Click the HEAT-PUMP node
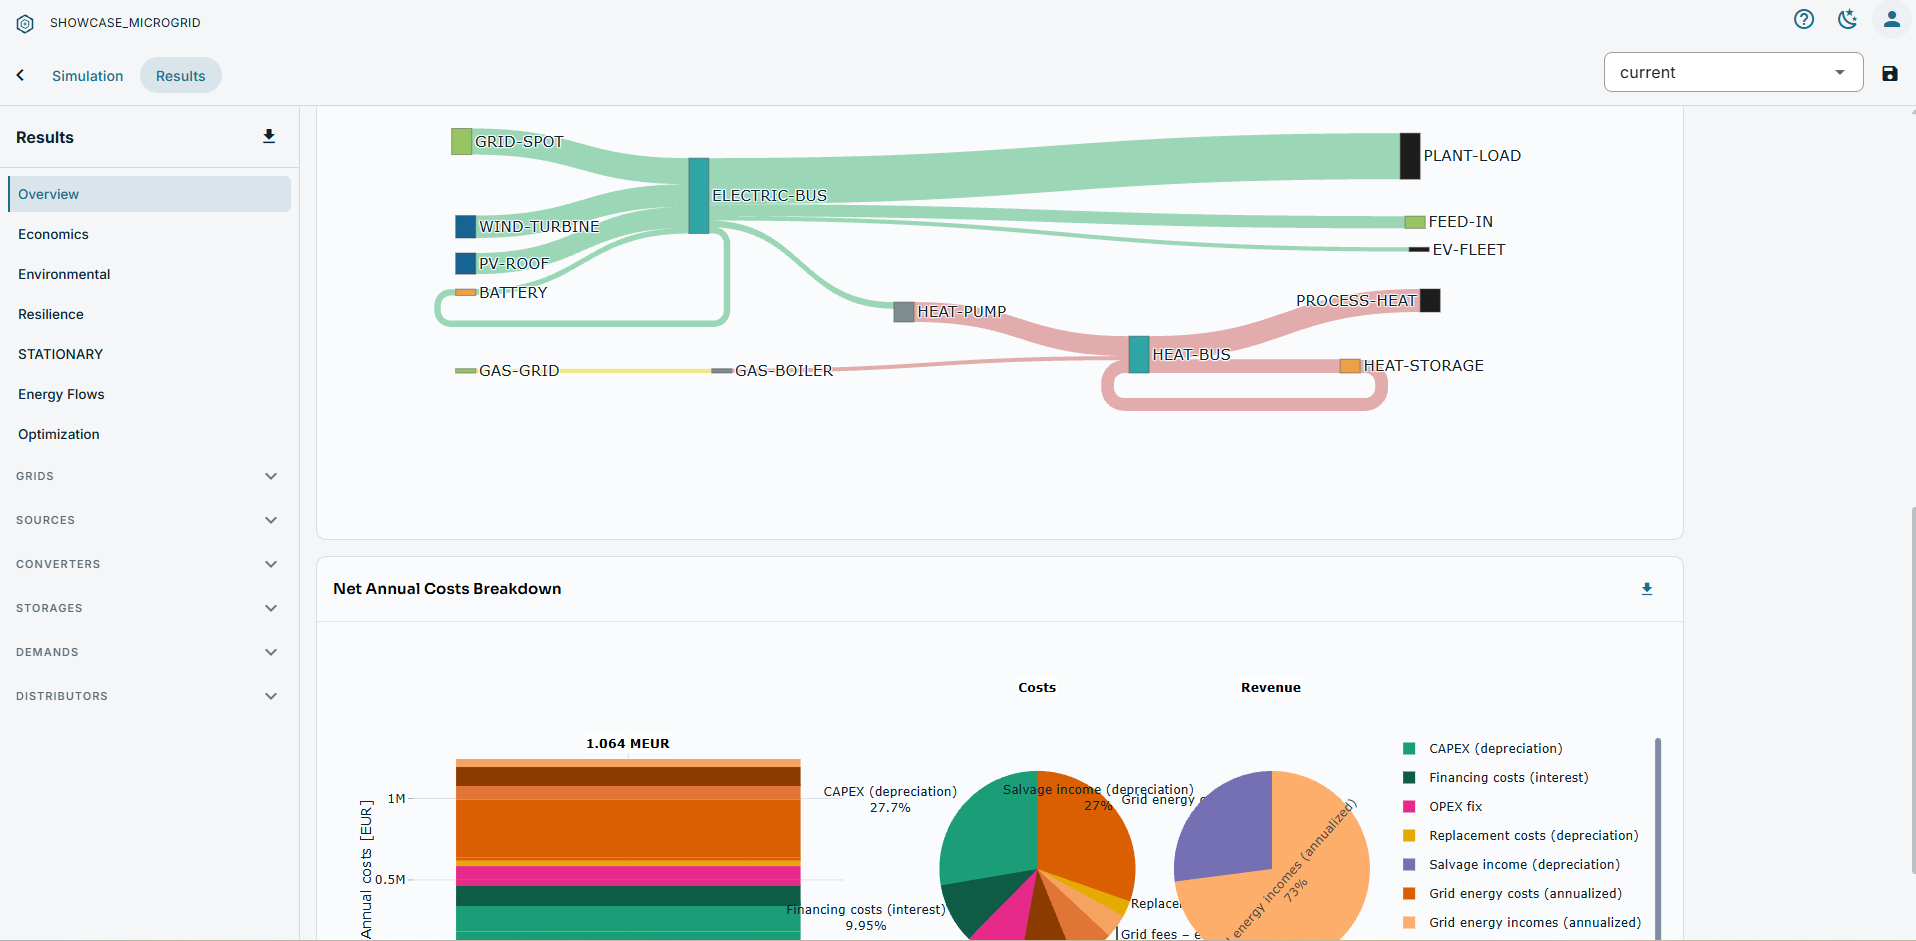The height and width of the screenshot is (941, 1916). tap(904, 312)
